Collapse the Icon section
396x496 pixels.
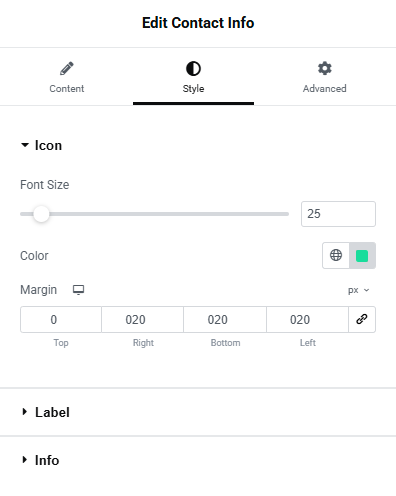41,145
